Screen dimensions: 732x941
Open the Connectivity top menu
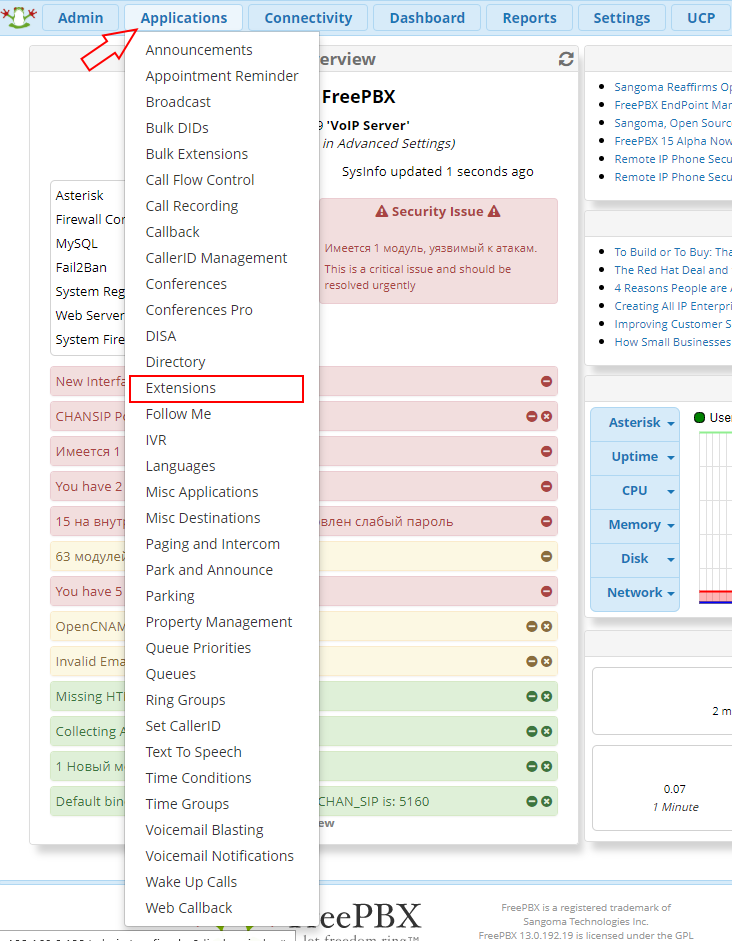pos(308,18)
